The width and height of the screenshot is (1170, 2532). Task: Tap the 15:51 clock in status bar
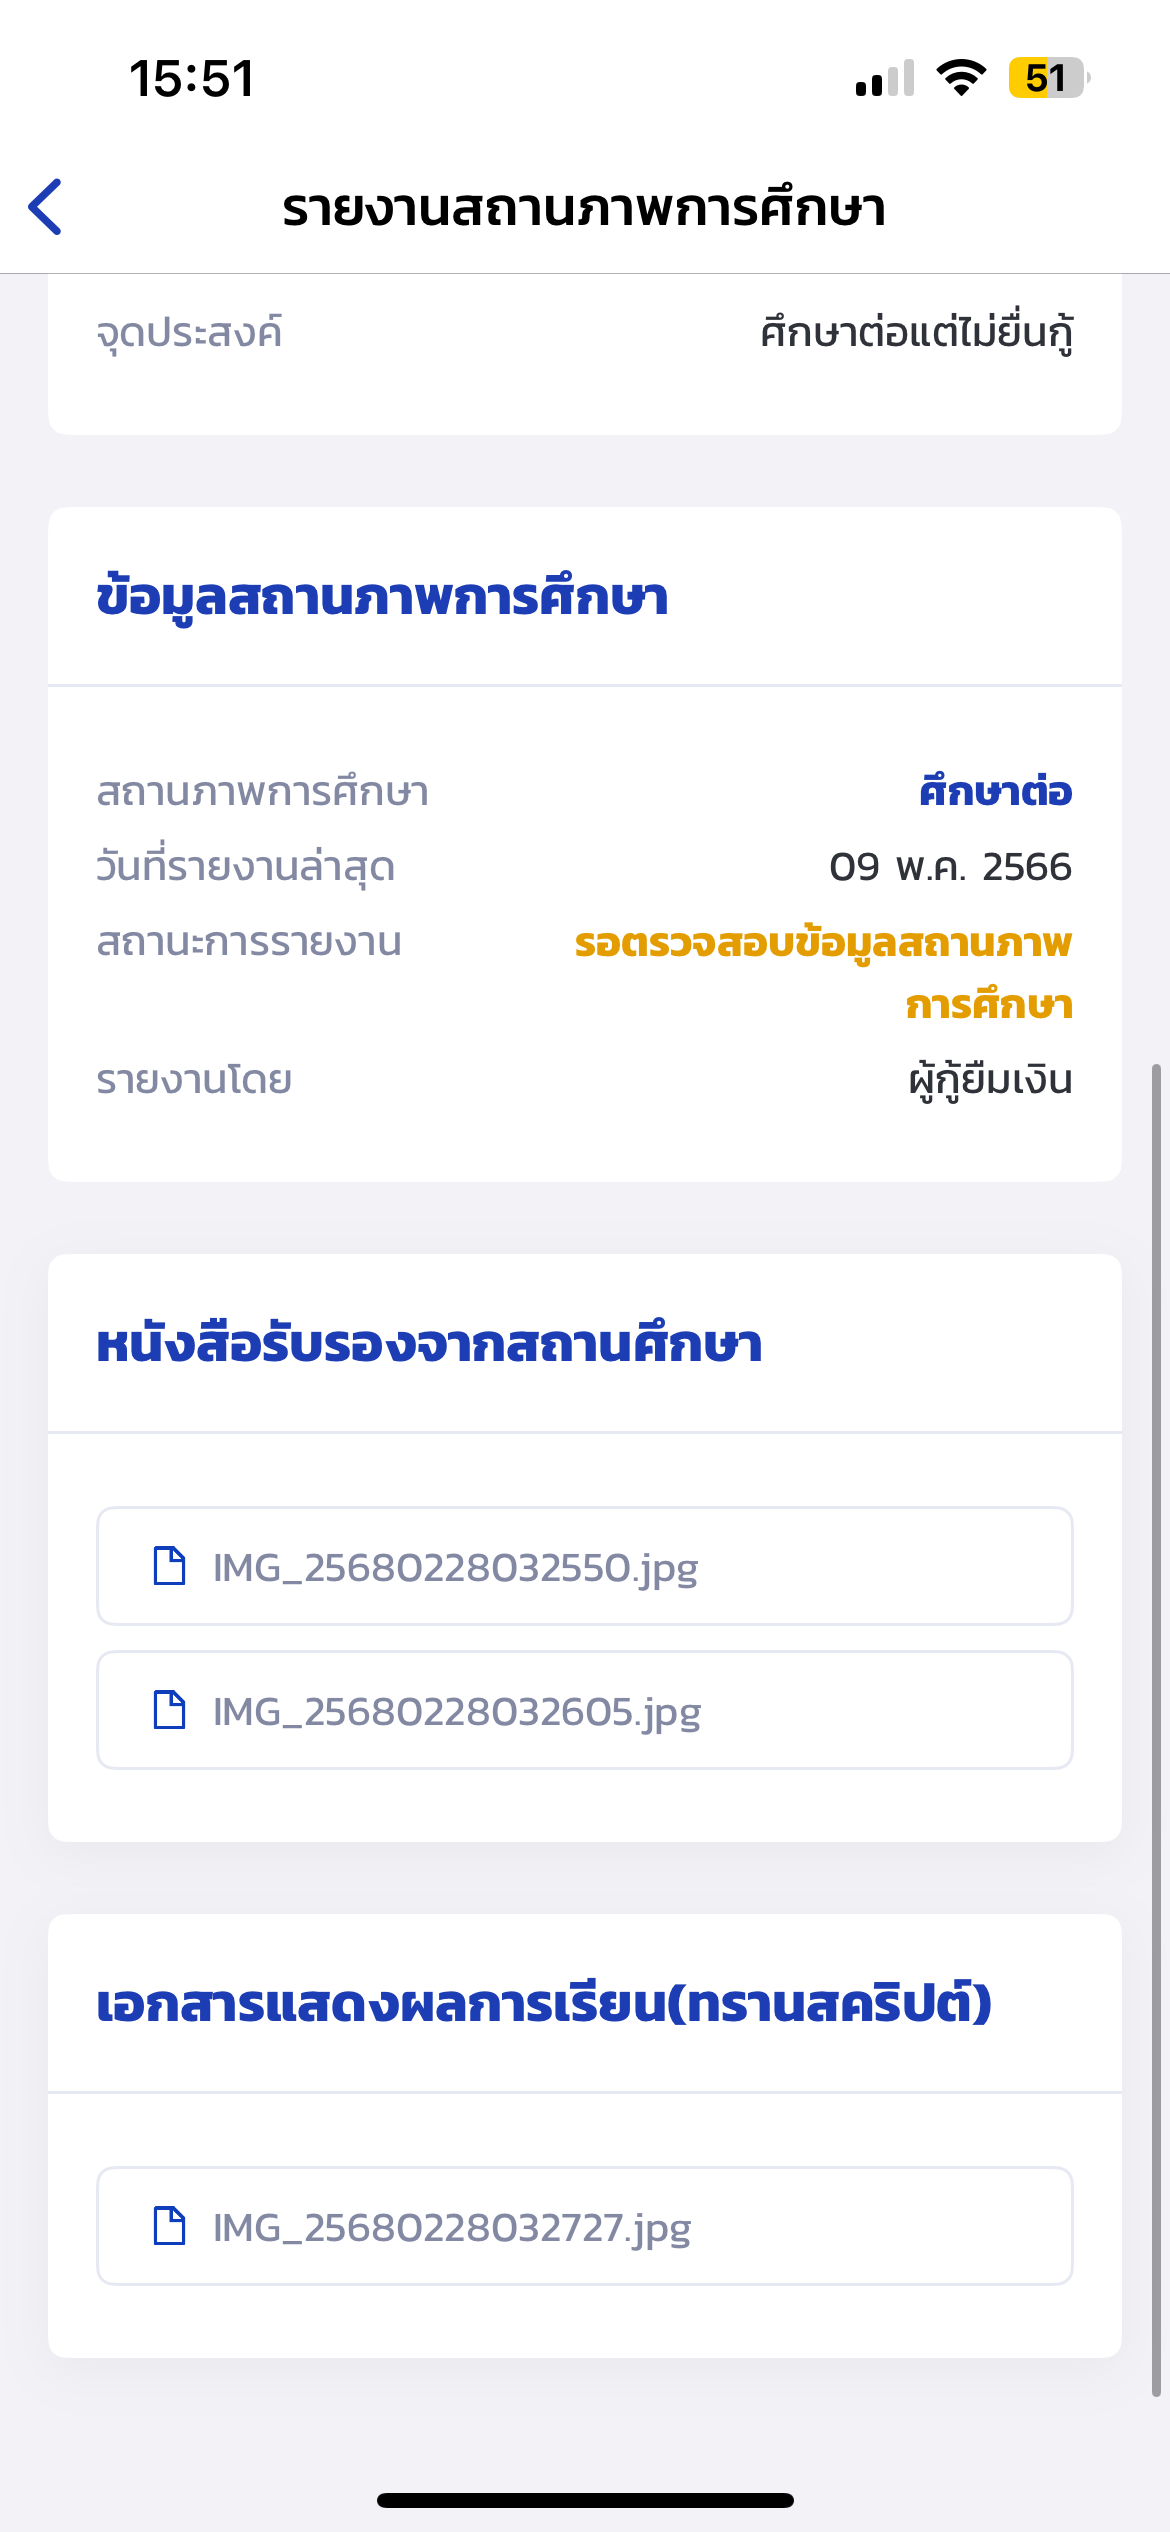click(x=192, y=78)
